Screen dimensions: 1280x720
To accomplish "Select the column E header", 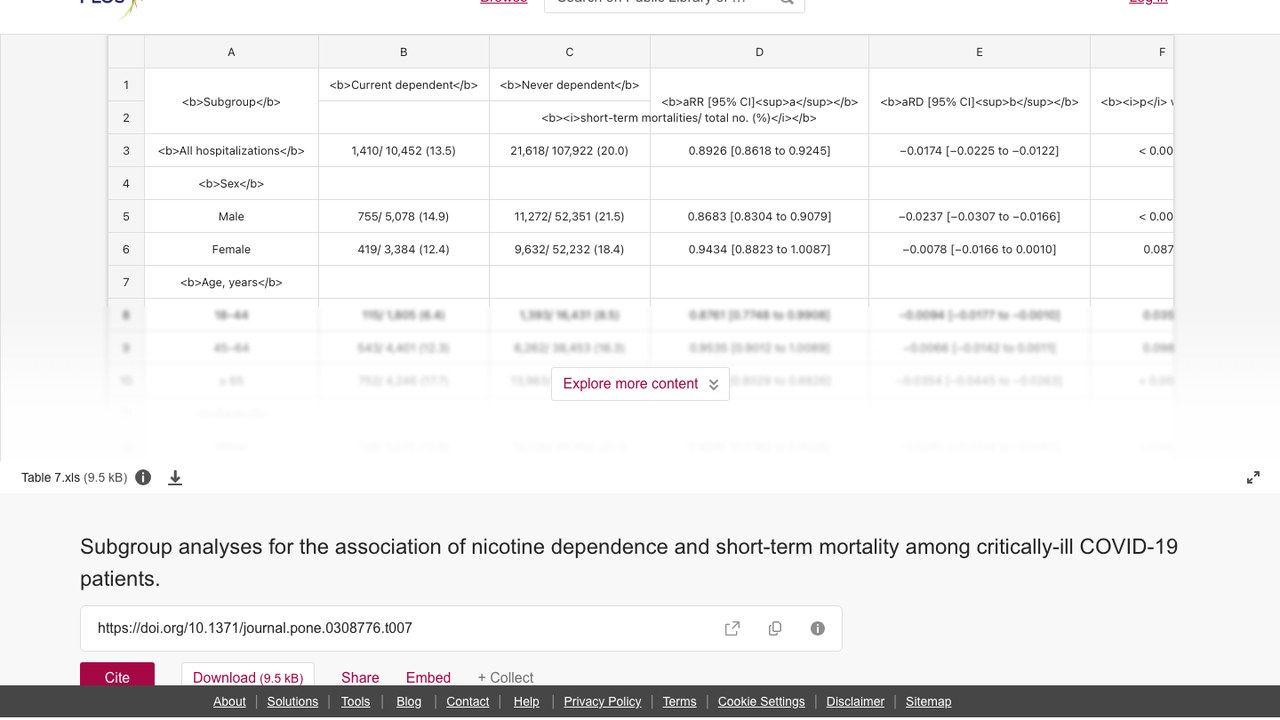I will click(979, 52).
